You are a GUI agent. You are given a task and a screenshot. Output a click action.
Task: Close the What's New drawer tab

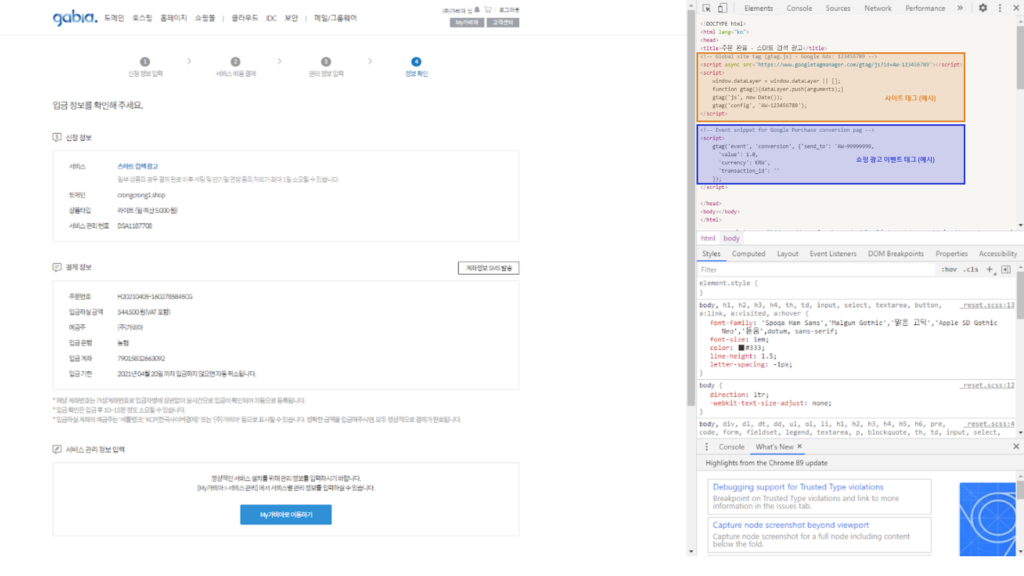click(x=799, y=447)
